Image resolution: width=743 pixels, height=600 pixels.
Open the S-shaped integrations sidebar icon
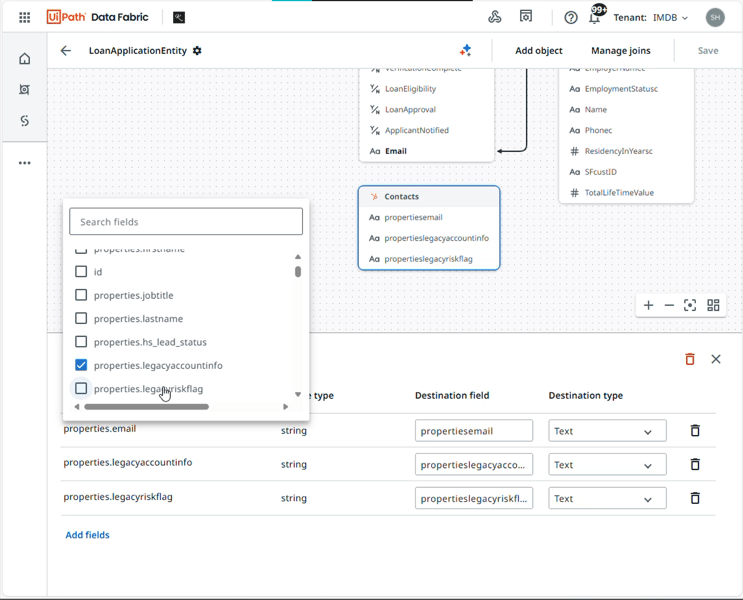[25, 121]
